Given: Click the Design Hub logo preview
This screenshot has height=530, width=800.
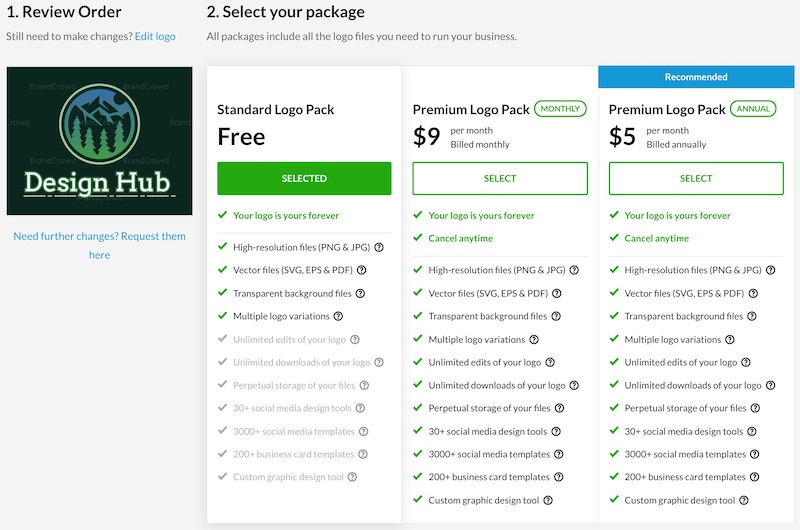Looking at the screenshot, I should click(99, 141).
